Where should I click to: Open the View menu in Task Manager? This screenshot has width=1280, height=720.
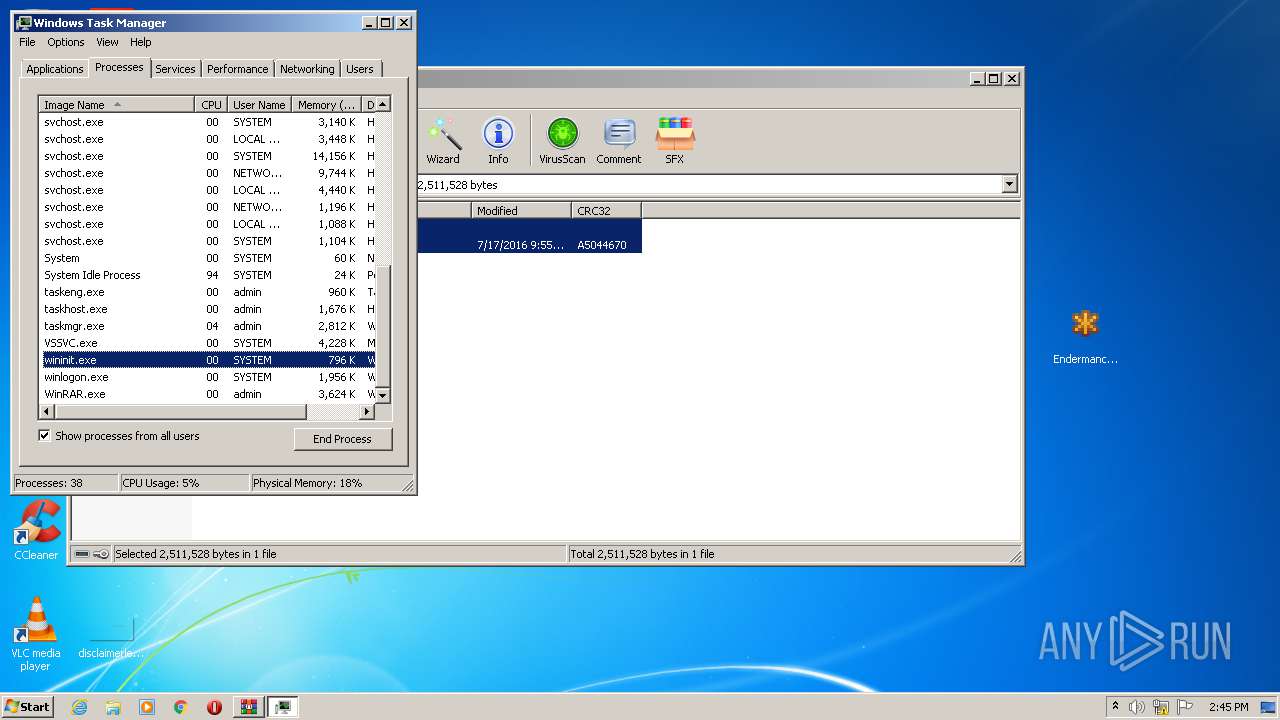point(107,42)
